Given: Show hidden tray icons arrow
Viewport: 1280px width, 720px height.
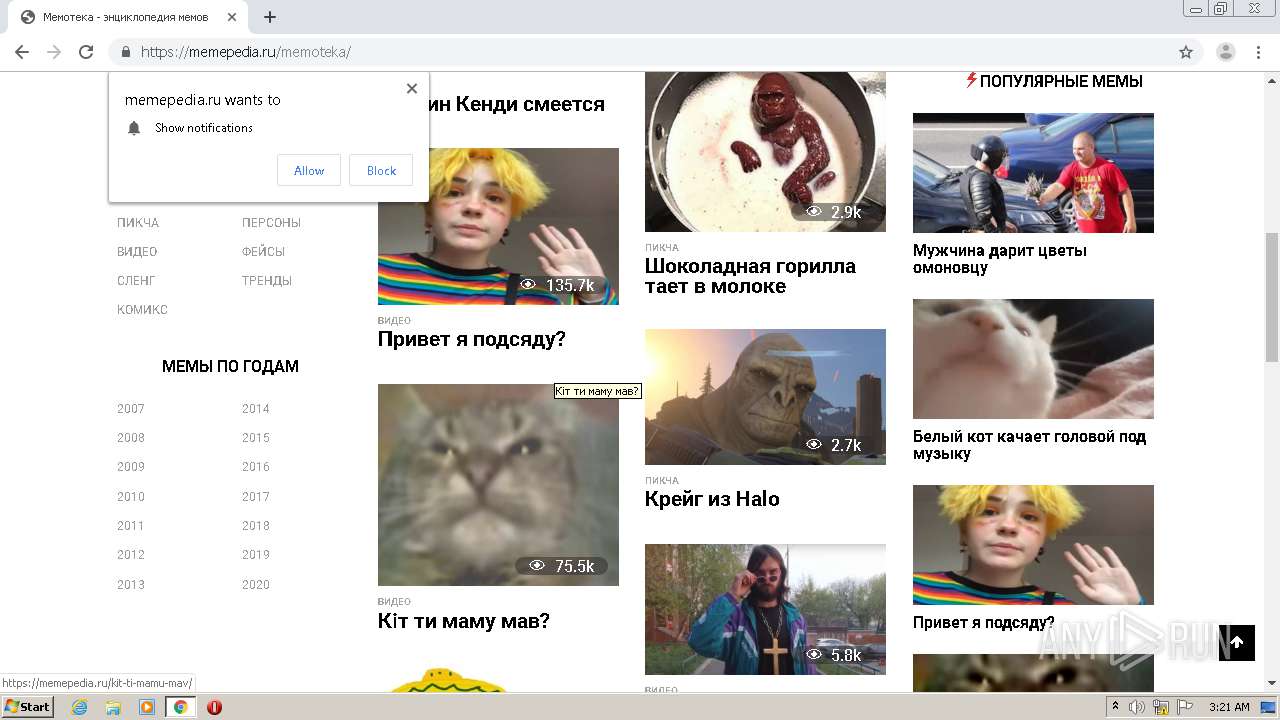Looking at the screenshot, I should tap(1115, 707).
